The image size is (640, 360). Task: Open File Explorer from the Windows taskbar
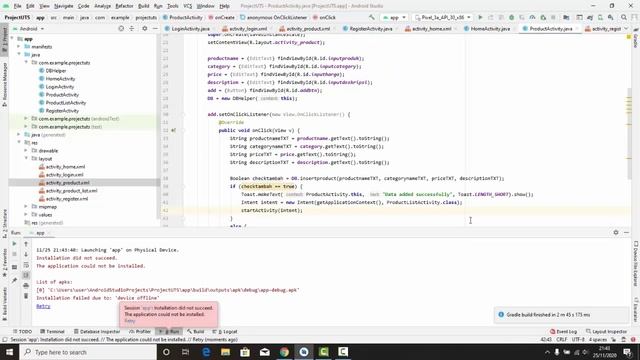point(225,352)
